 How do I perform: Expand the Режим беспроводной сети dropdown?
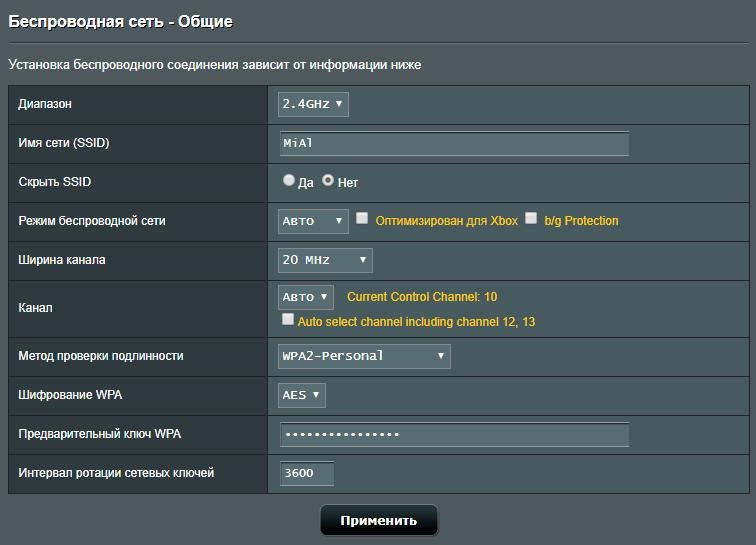(x=313, y=221)
